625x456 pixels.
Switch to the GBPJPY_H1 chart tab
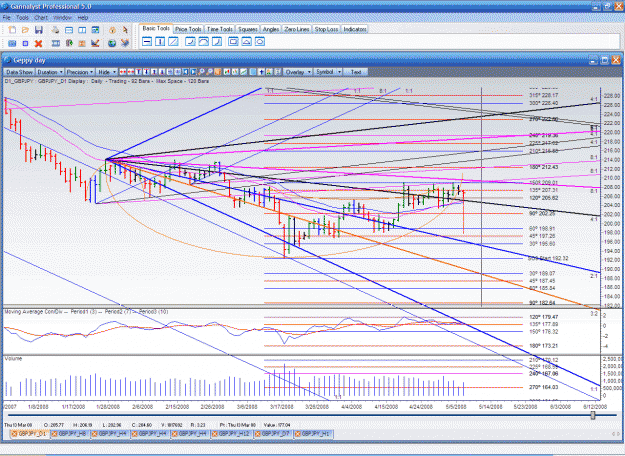(x=313, y=434)
